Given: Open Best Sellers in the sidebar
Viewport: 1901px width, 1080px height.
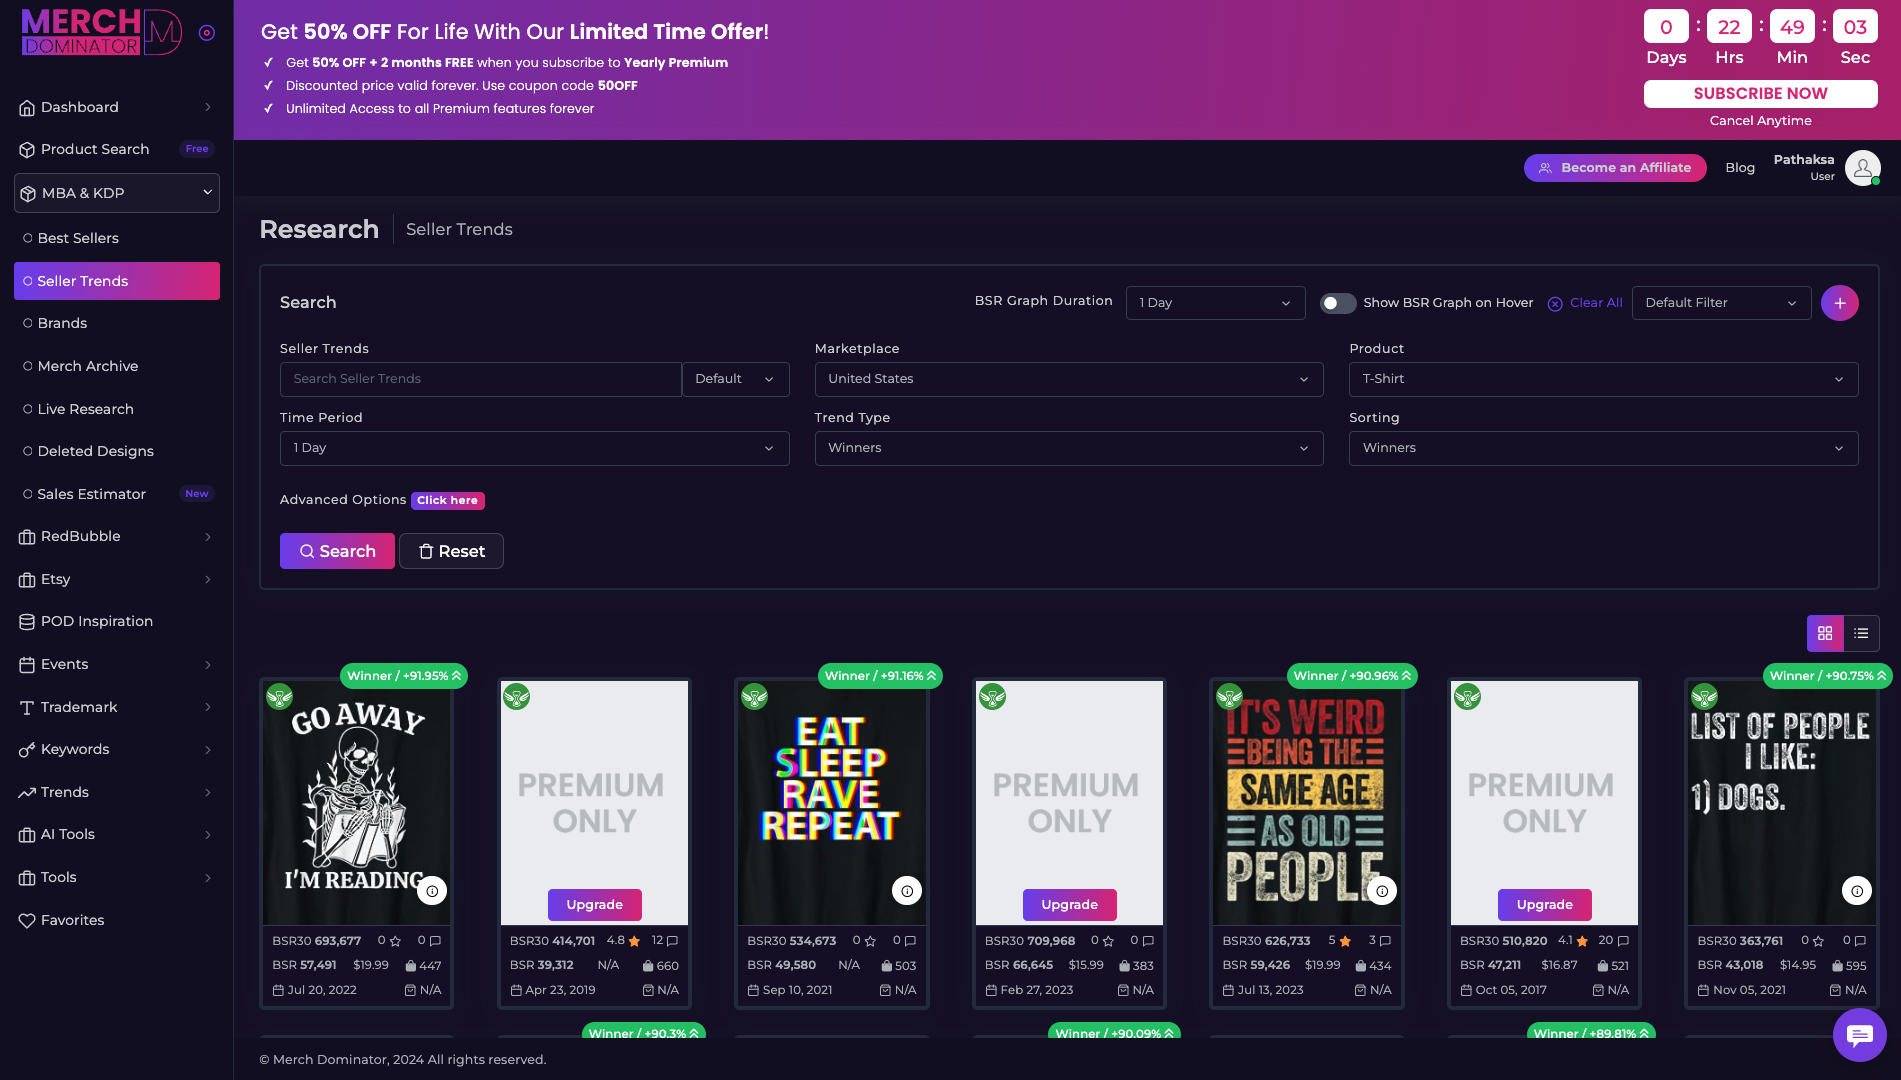Looking at the screenshot, I should (78, 238).
